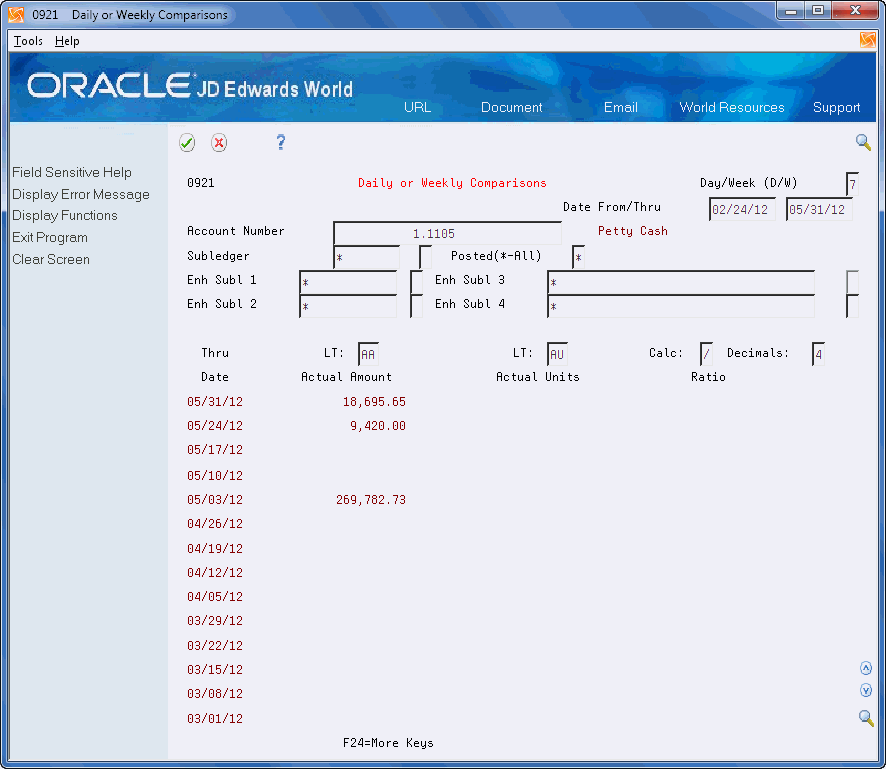Click the Date Thru field 05/31/12
This screenshot has height=769, width=886.
click(x=819, y=210)
